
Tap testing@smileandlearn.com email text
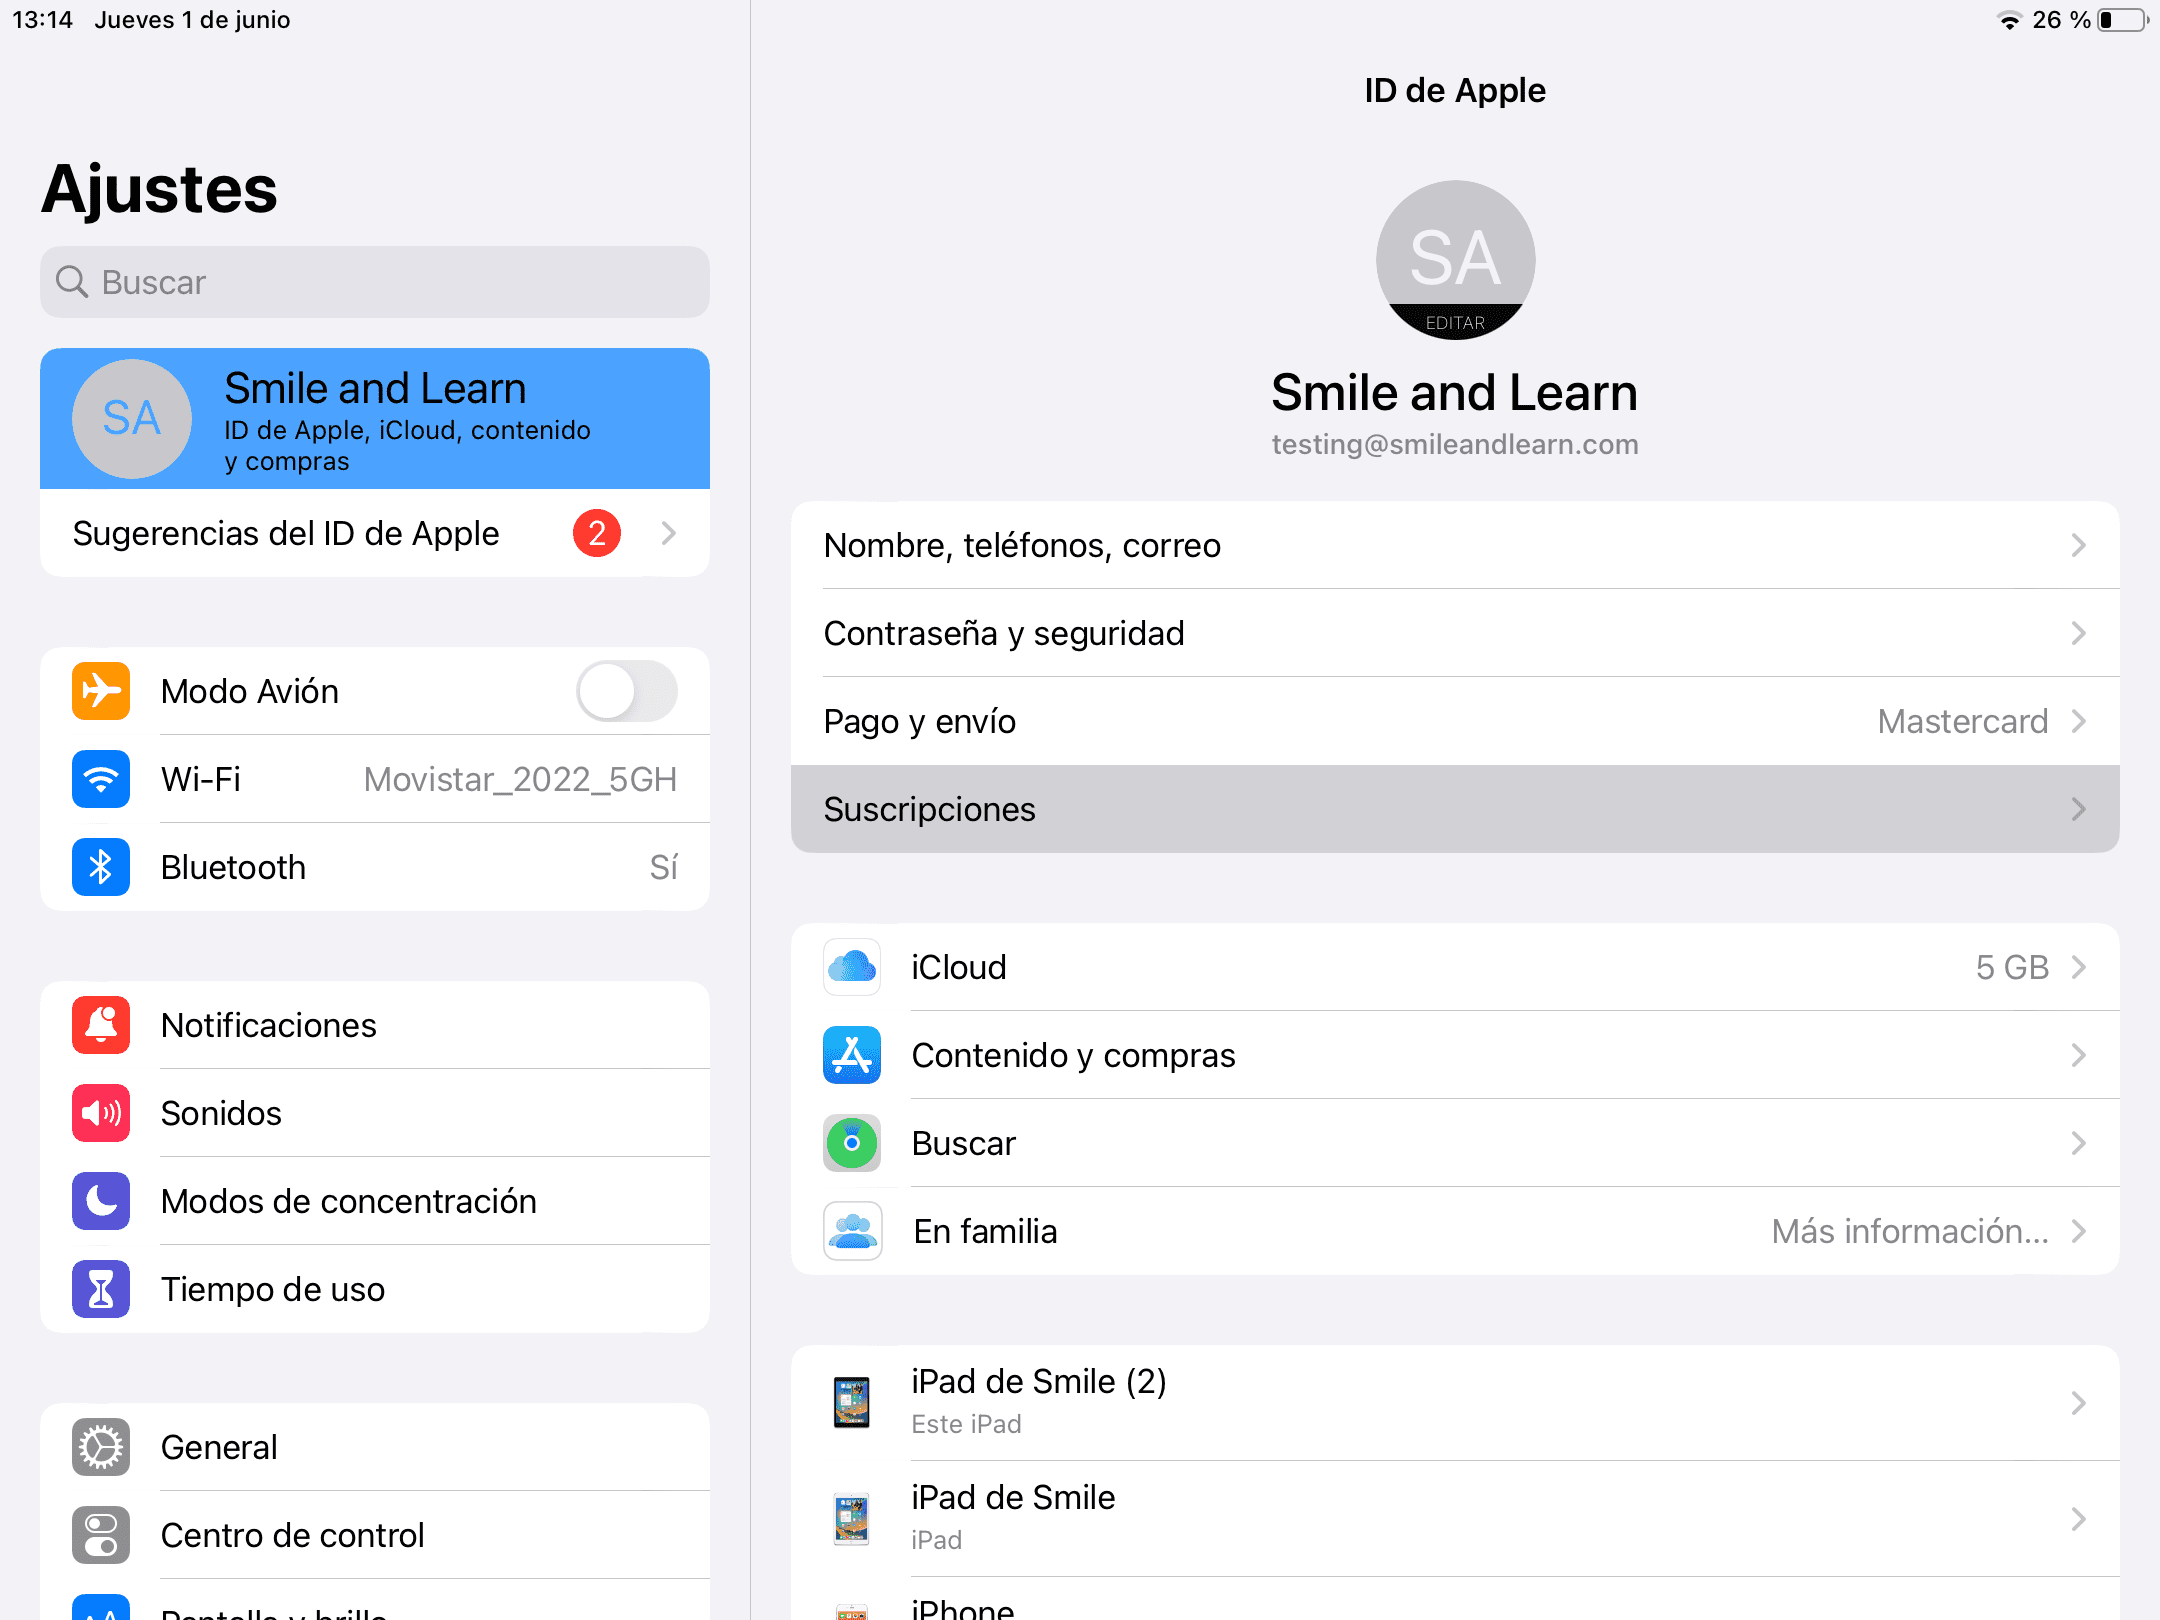tap(1455, 444)
